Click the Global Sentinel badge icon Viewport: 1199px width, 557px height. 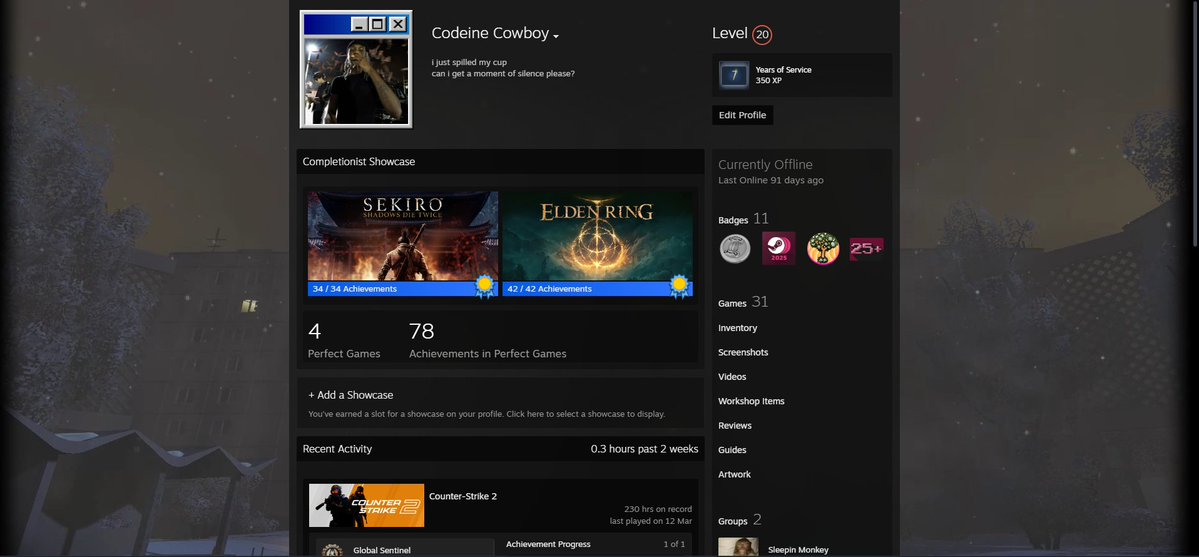click(331, 550)
